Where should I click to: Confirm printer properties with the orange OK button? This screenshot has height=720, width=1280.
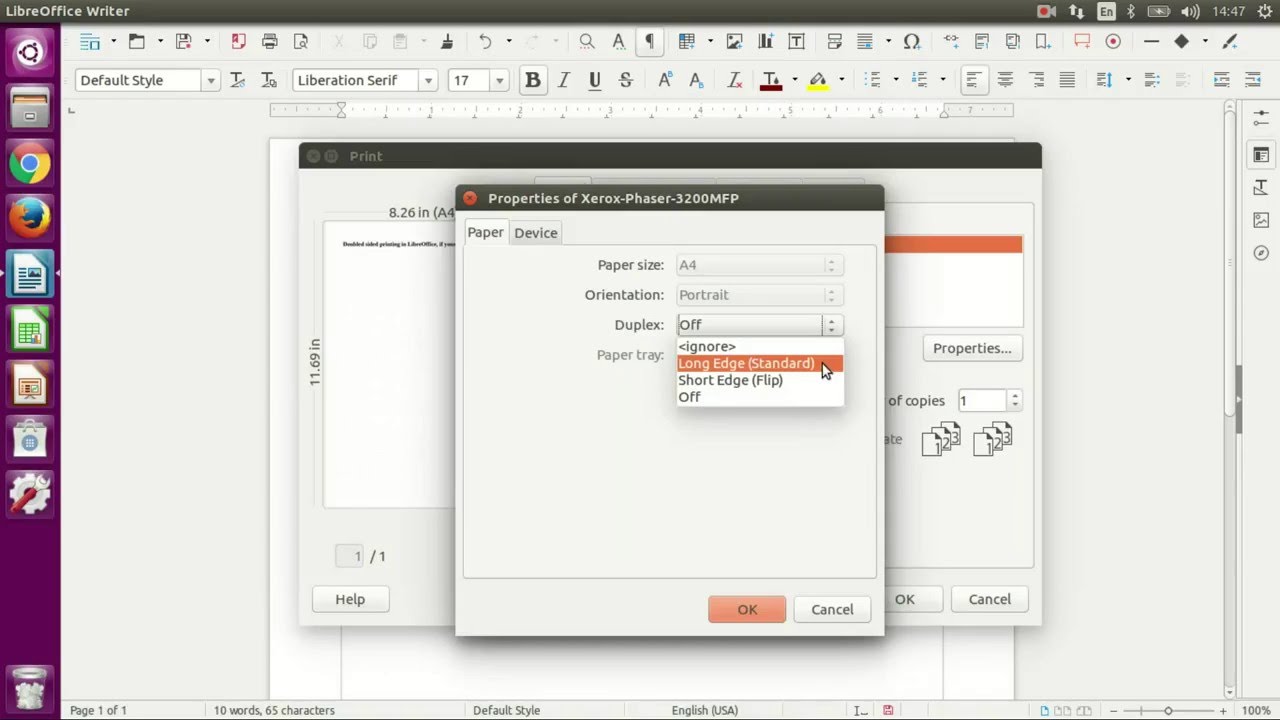(x=747, y=609)
